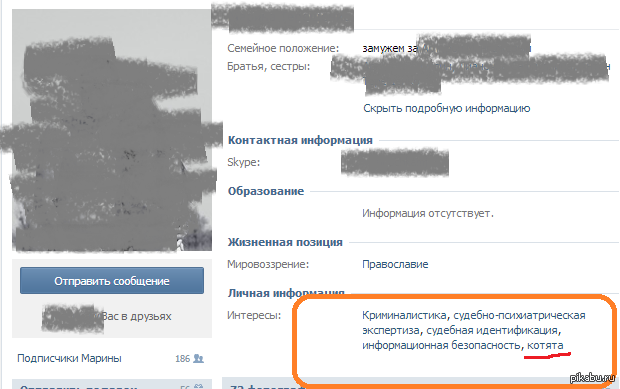Click the followers icon next to 186
Screen dimensions: 620x389
point(198,359)
